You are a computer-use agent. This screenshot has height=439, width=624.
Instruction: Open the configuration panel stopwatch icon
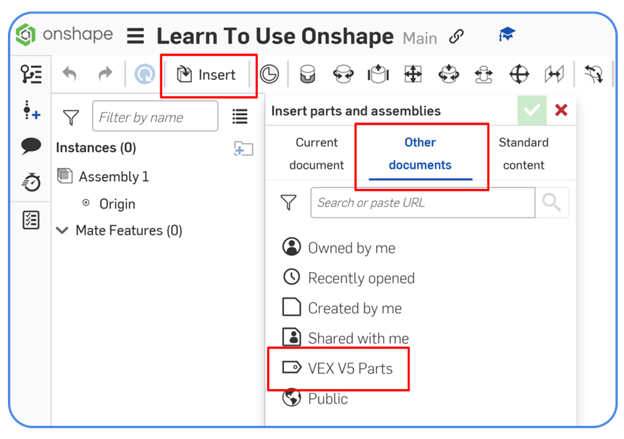(31, 182)
